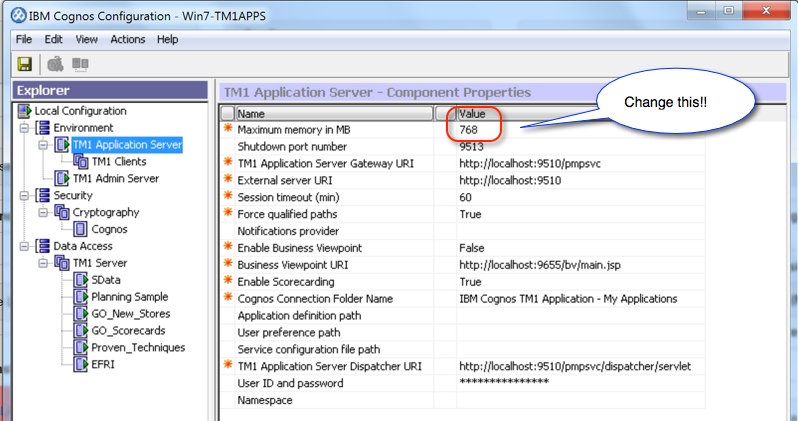
Task: Click the third toolbar icon with two panels
Action: pos(80,64)
